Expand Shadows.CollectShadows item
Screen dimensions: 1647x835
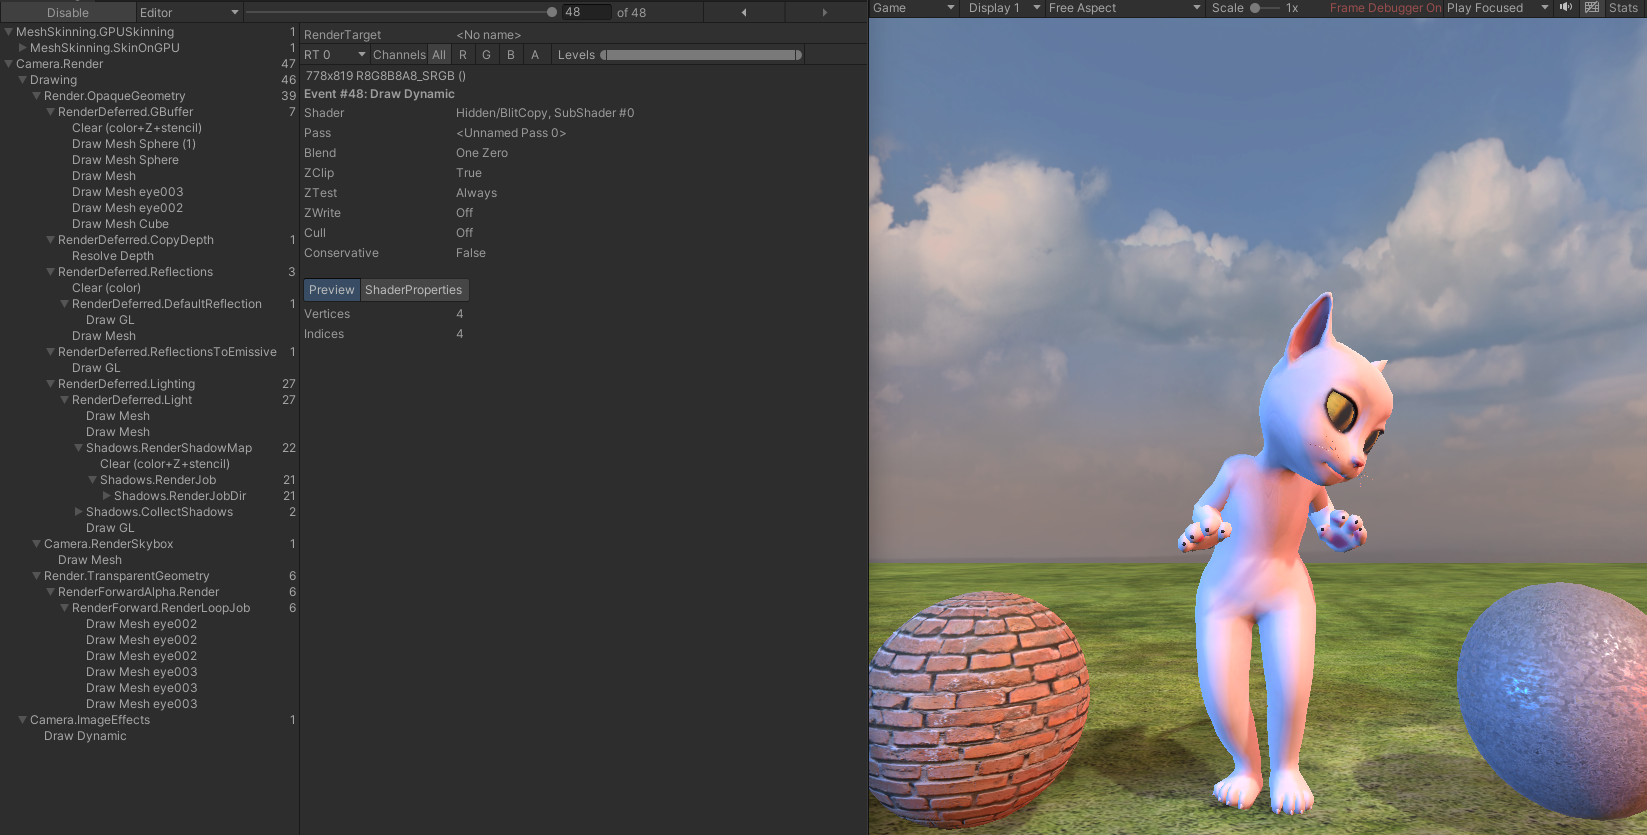coord(79,512)
